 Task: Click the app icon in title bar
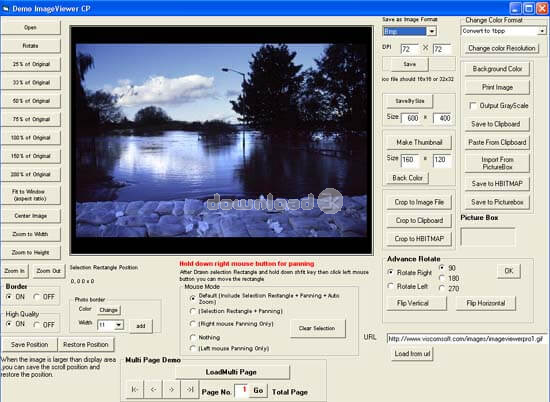point(5,8)
